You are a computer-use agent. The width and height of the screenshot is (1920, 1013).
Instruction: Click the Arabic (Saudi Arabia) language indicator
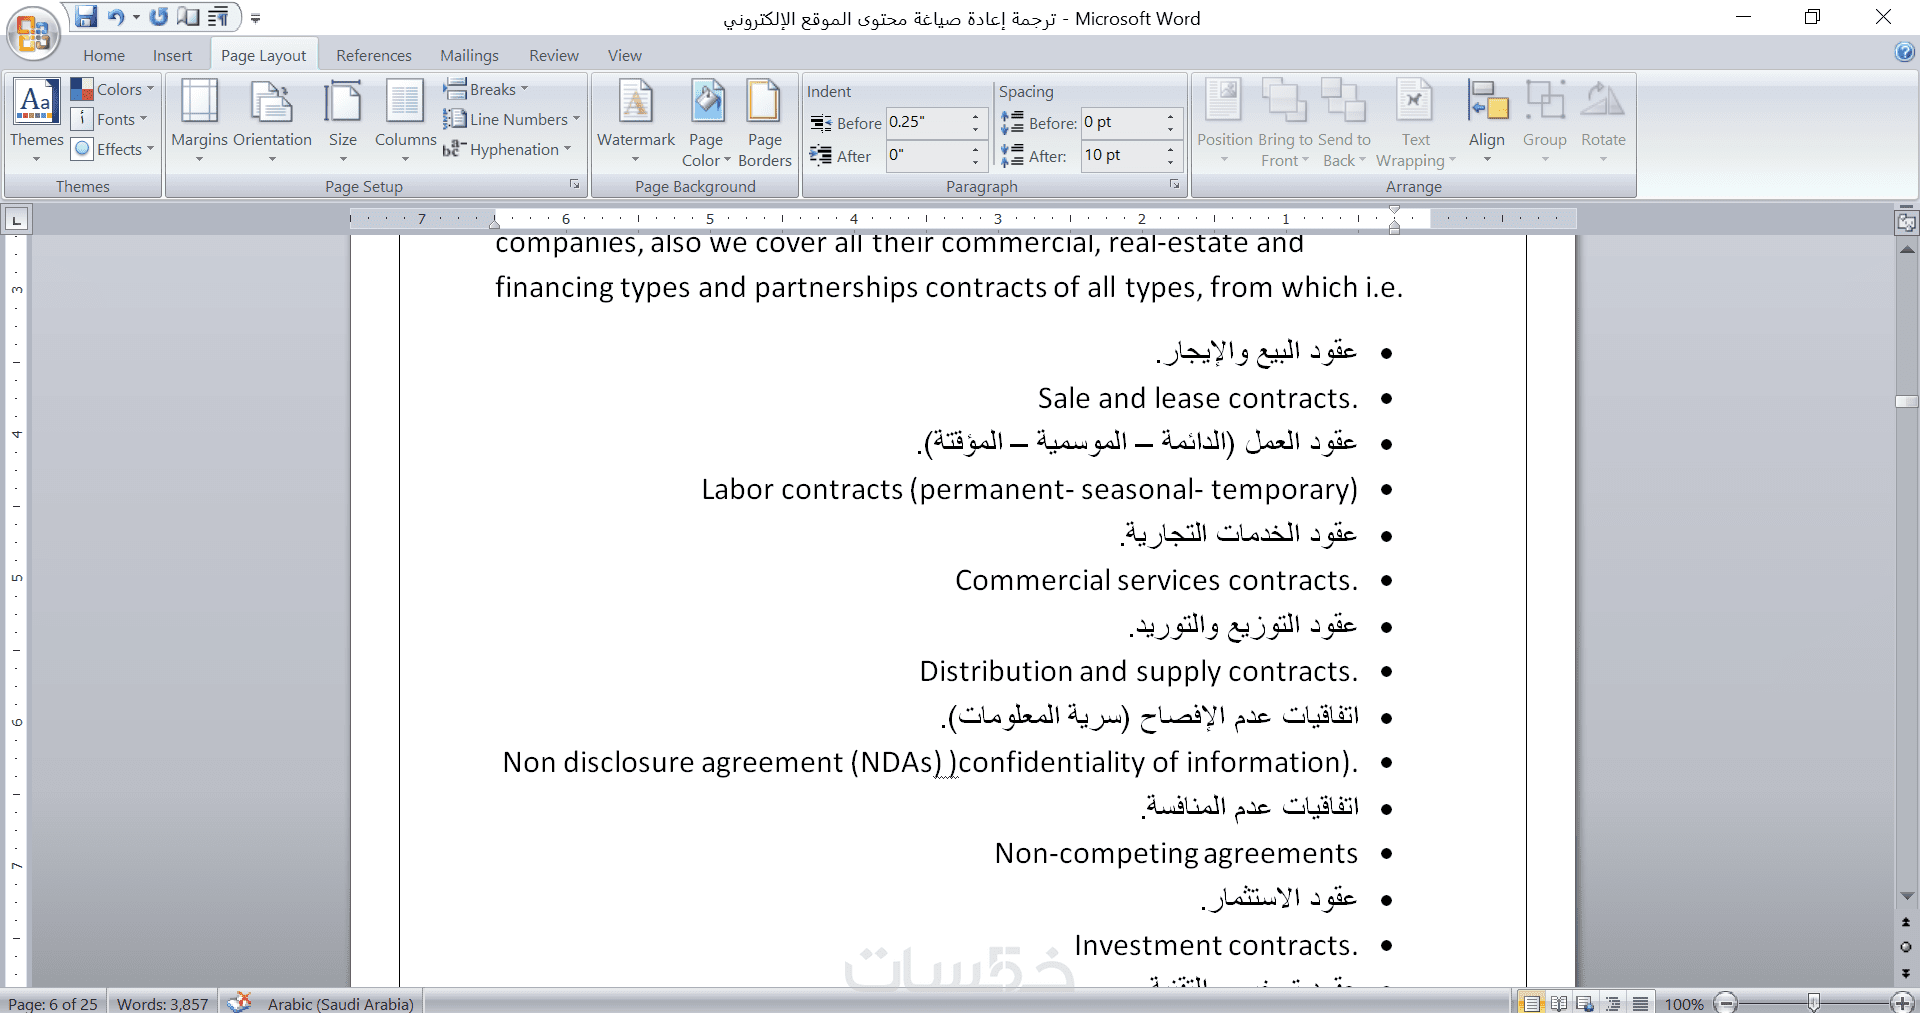click(340, 1003)
